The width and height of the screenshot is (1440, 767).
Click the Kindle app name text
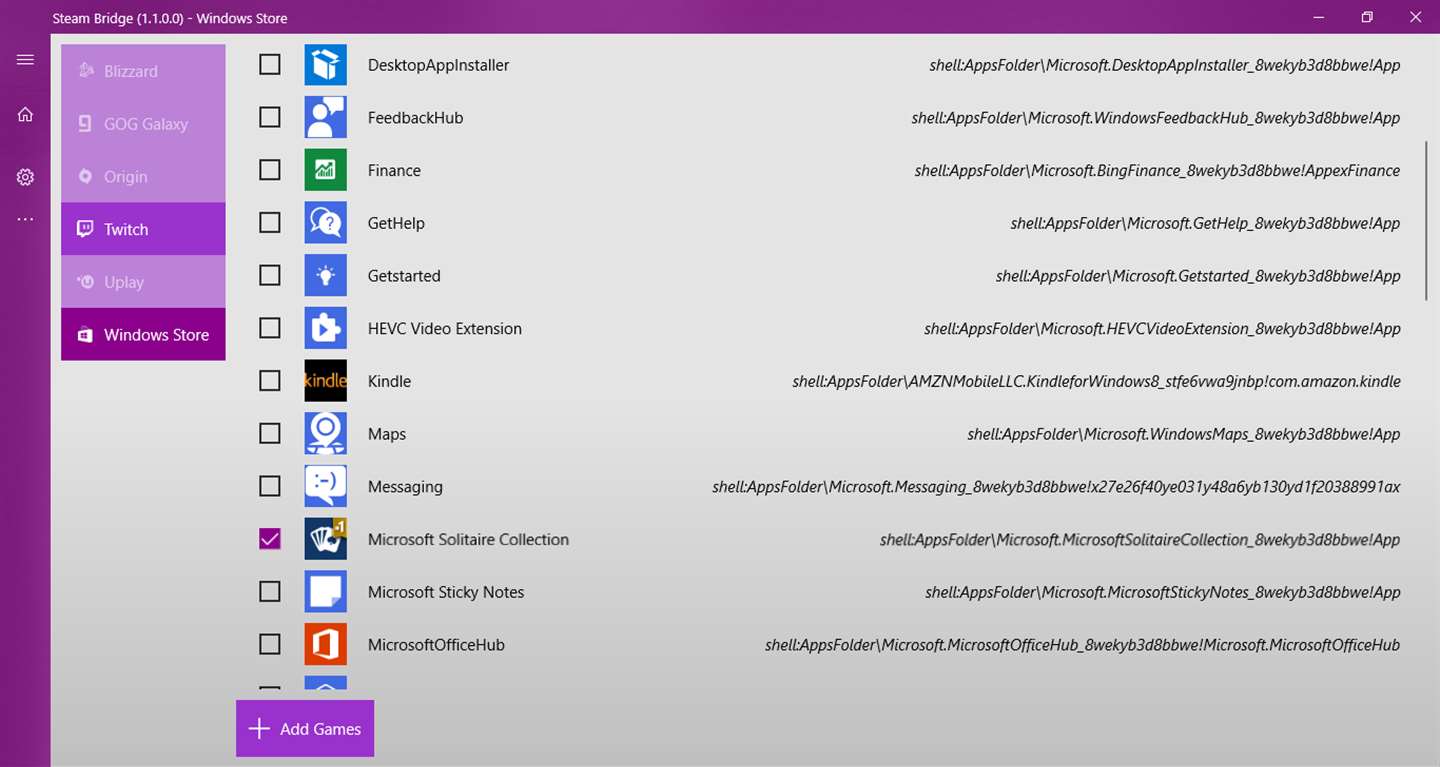389,381
